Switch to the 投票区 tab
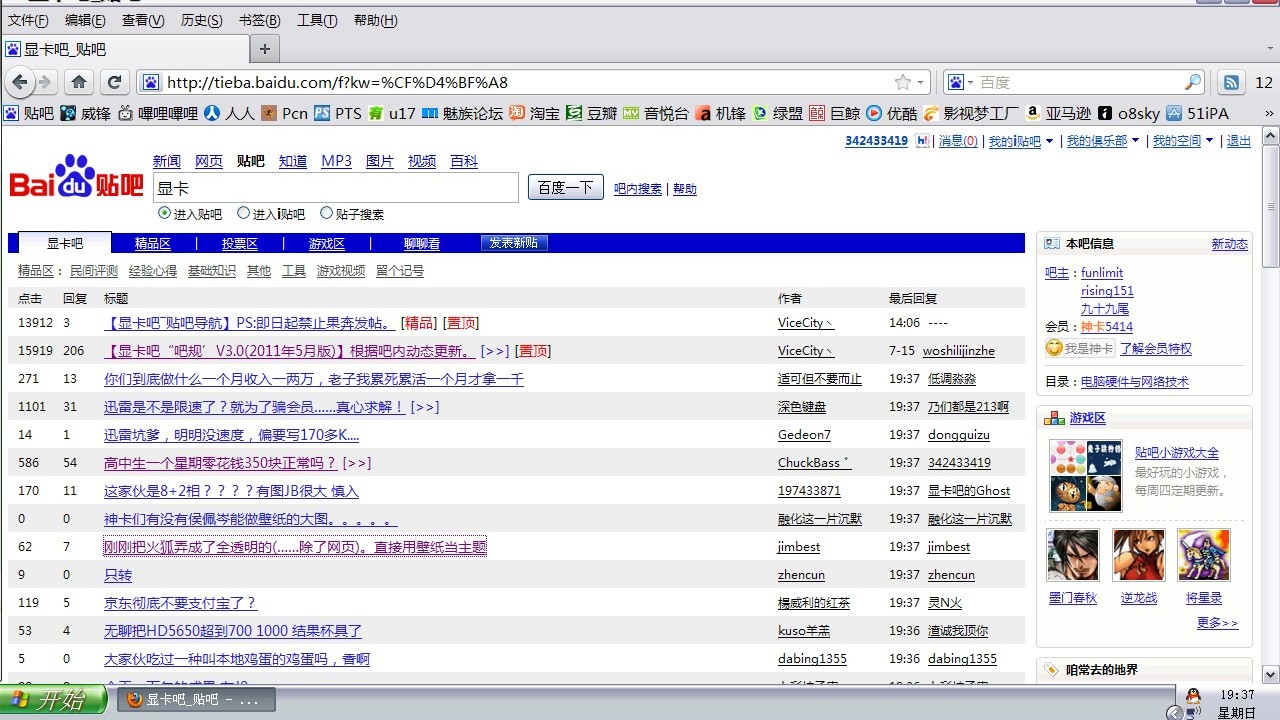1280x720 pixels. click(240, 243)
